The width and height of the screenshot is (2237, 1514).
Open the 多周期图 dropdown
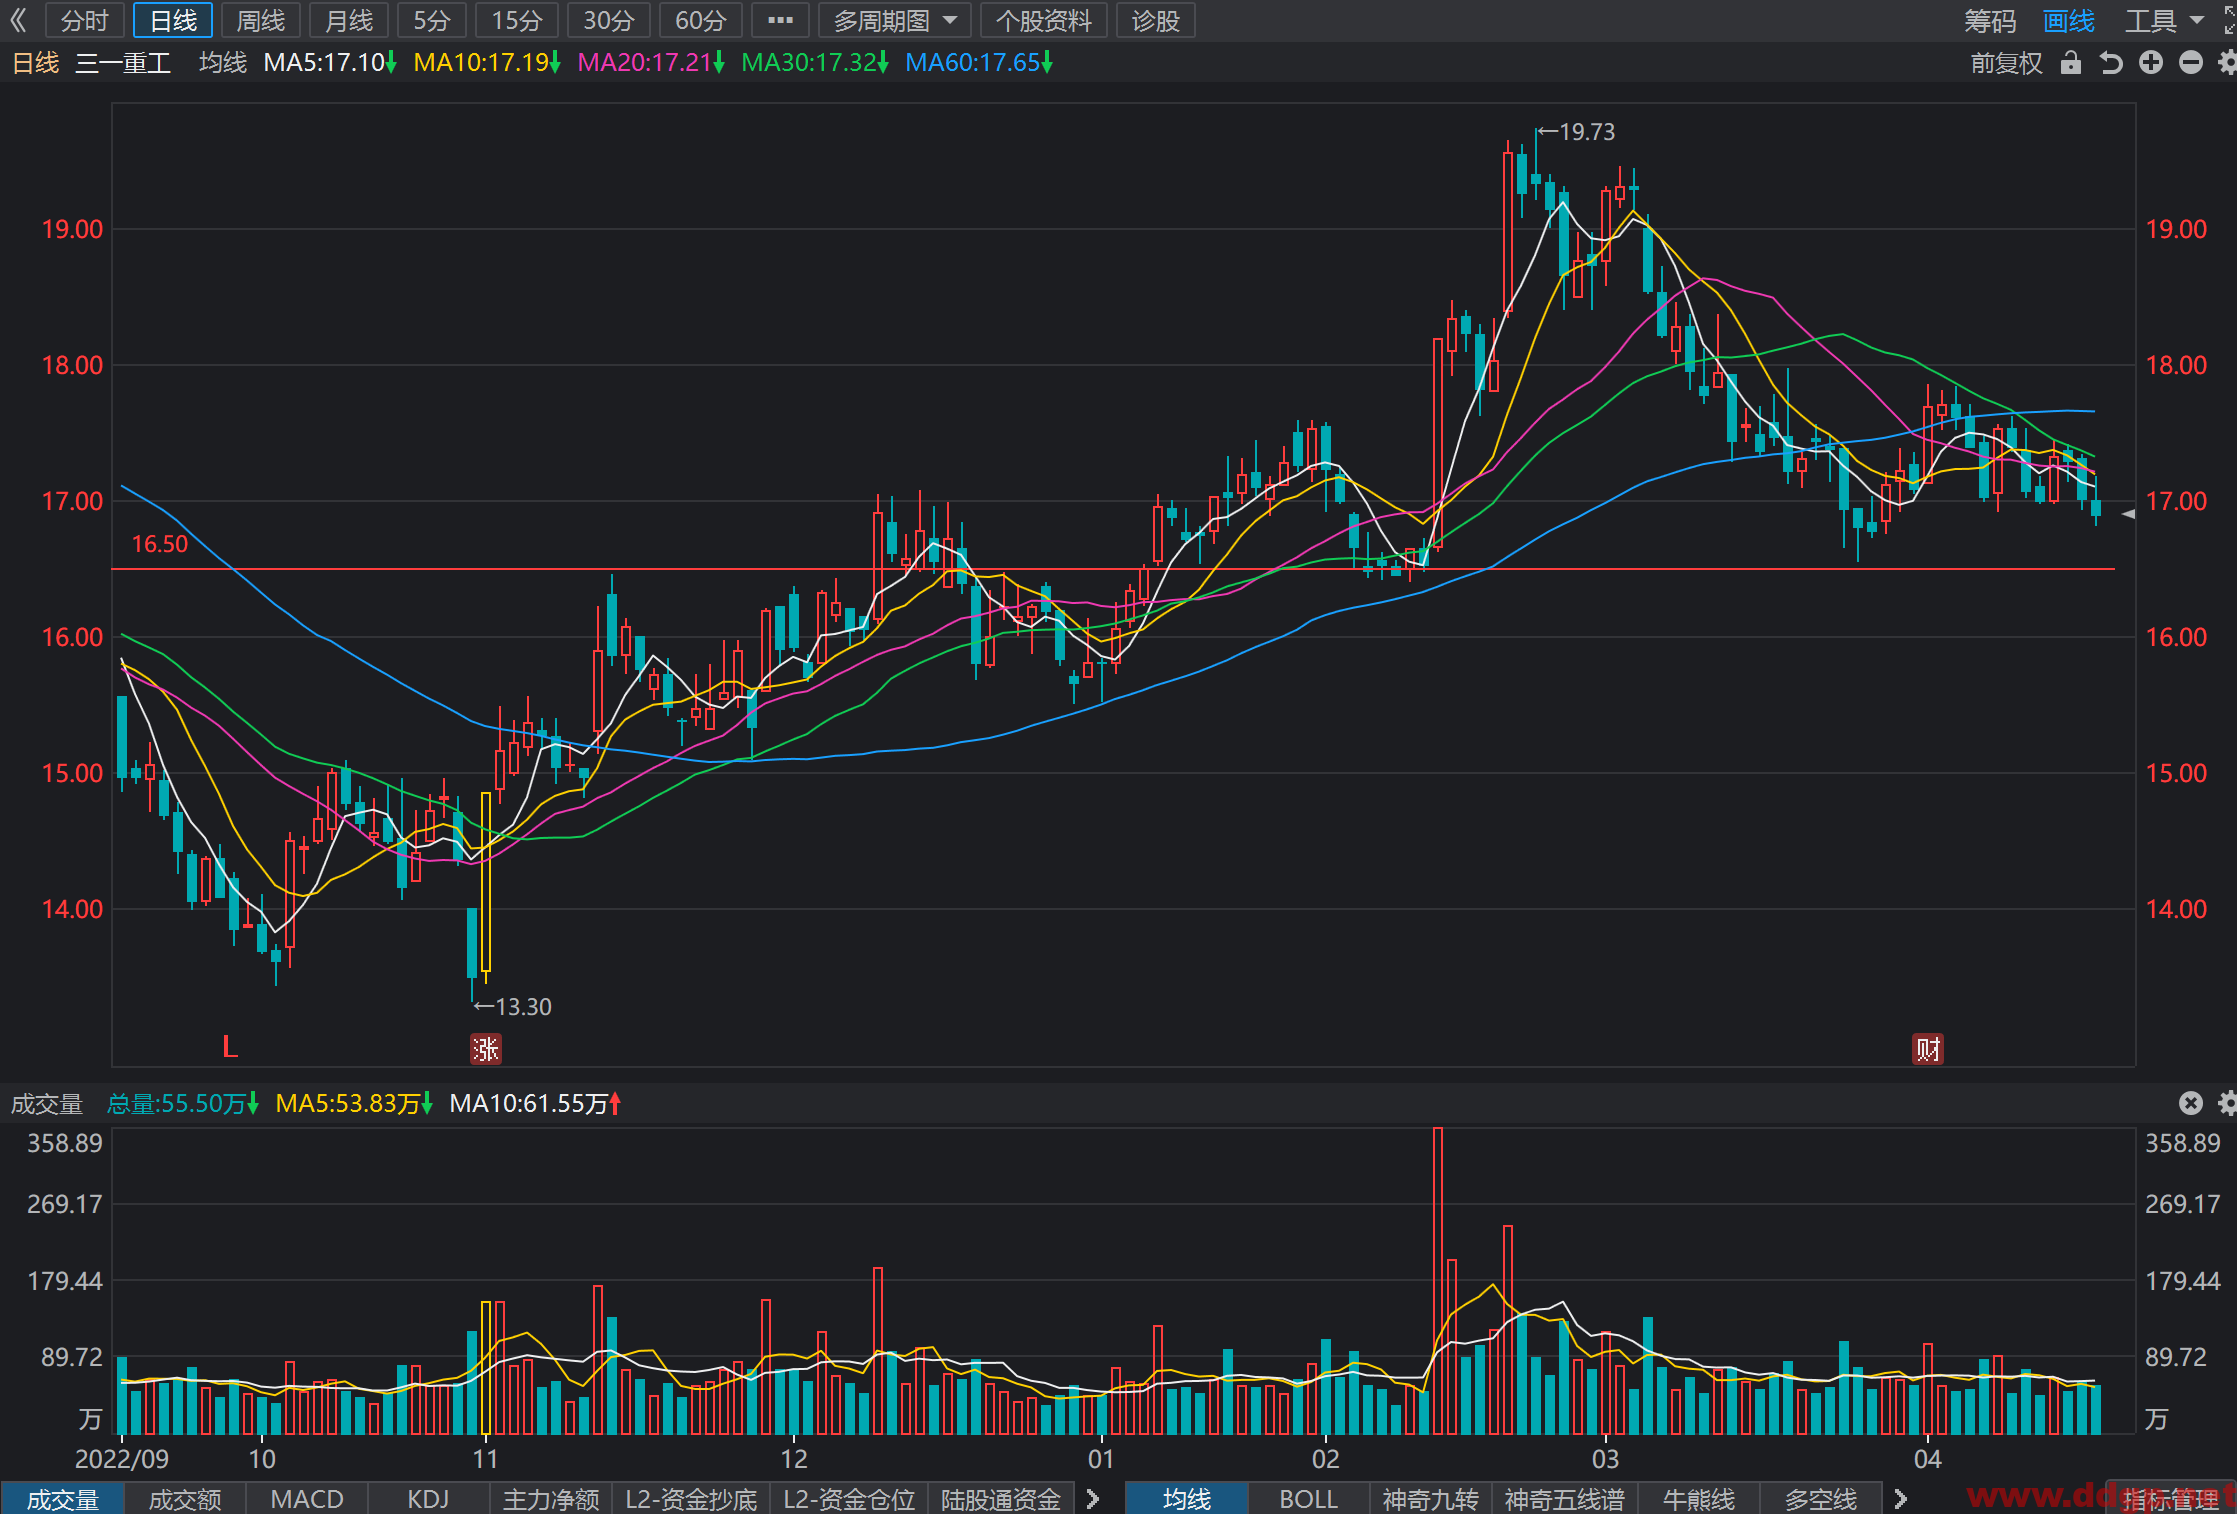895,20
